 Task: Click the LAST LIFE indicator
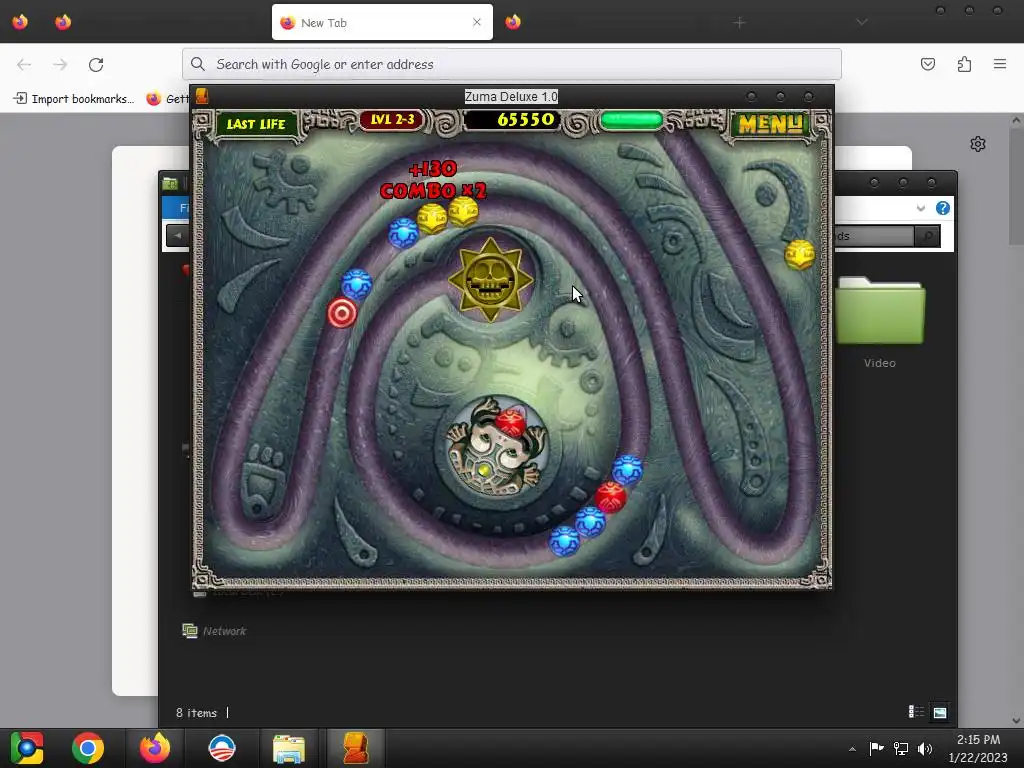tap(255, 123)
